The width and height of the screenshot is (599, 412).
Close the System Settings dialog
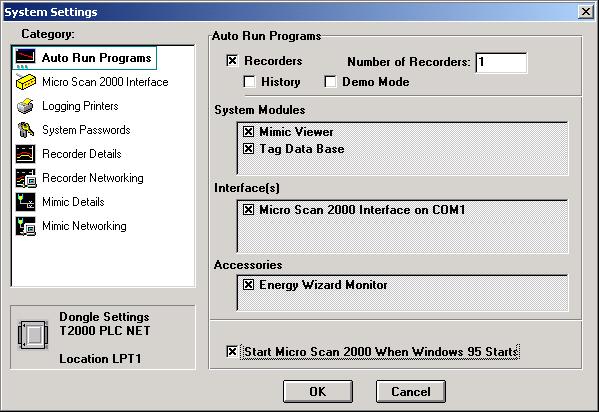coord(586,12)
